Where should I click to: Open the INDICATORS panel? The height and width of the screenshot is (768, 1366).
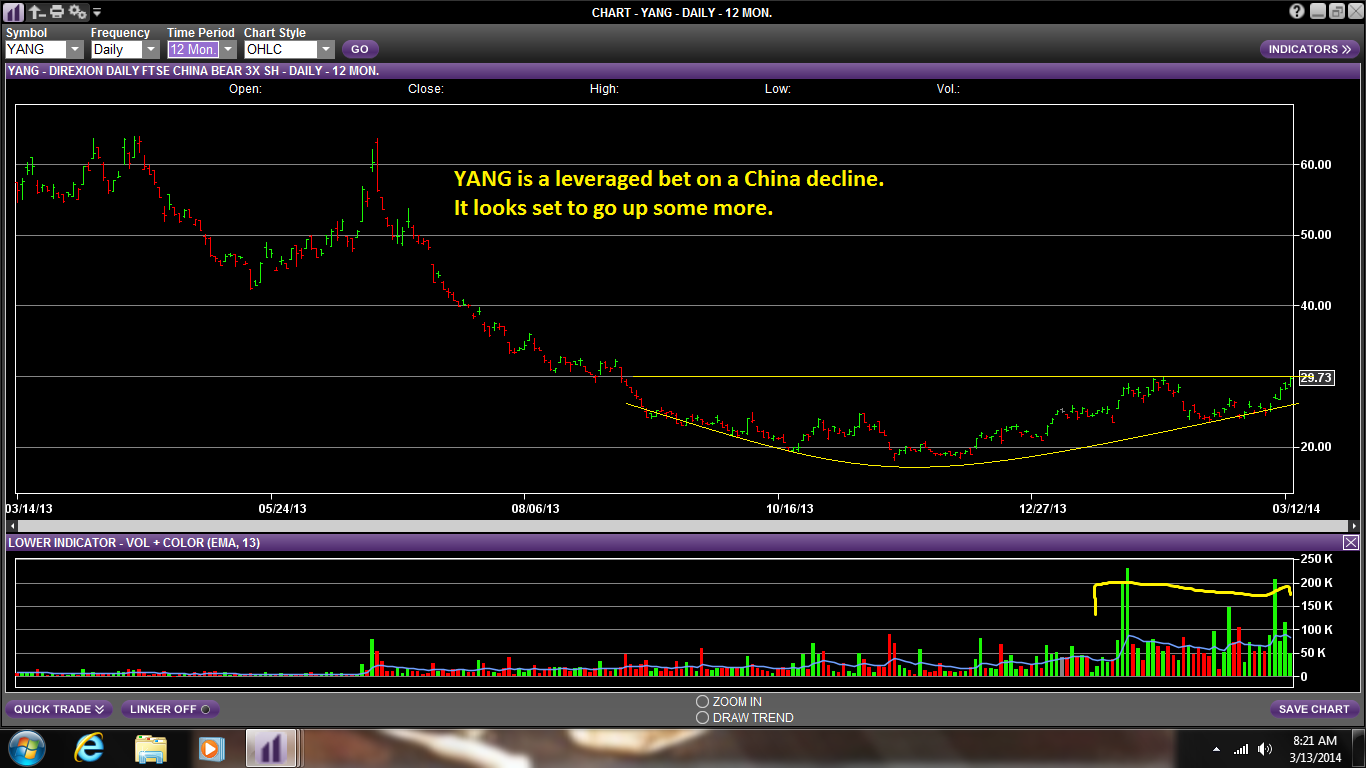click(1309, 49)
